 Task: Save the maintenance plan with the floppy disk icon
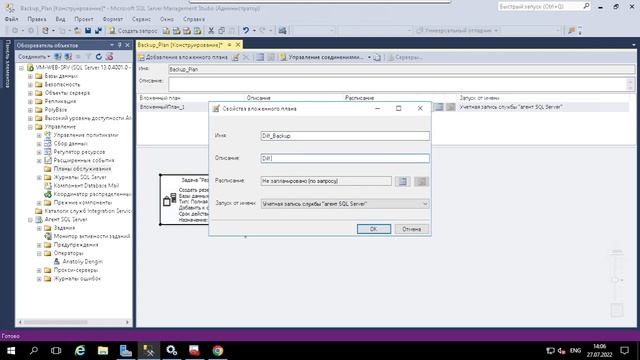pos(88,31)
